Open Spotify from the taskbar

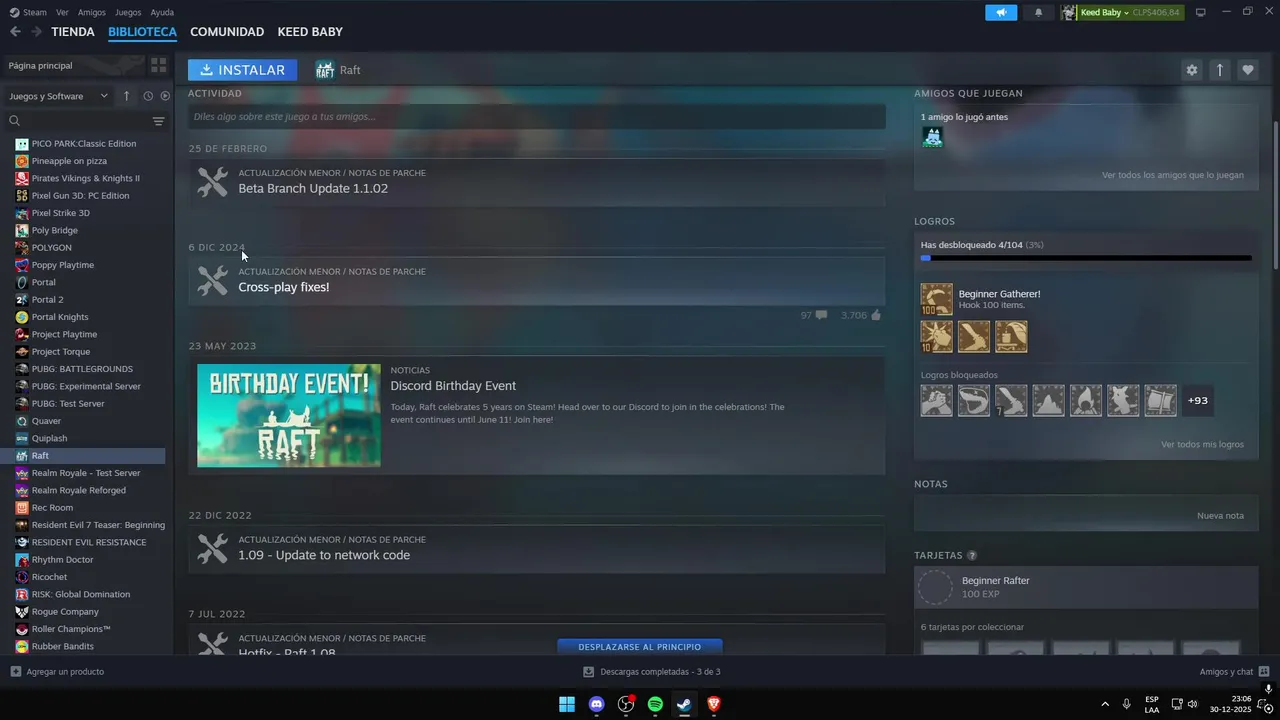[x=655, y=704]
